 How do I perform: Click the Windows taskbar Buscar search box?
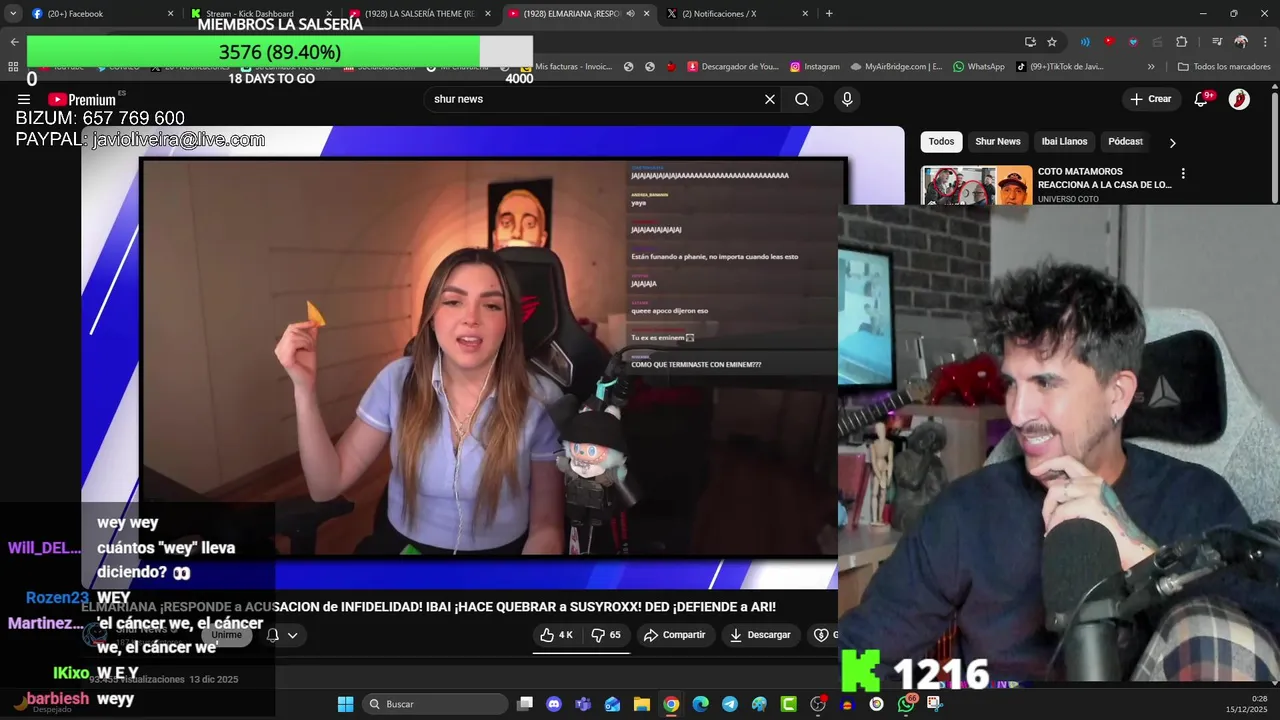435,704
